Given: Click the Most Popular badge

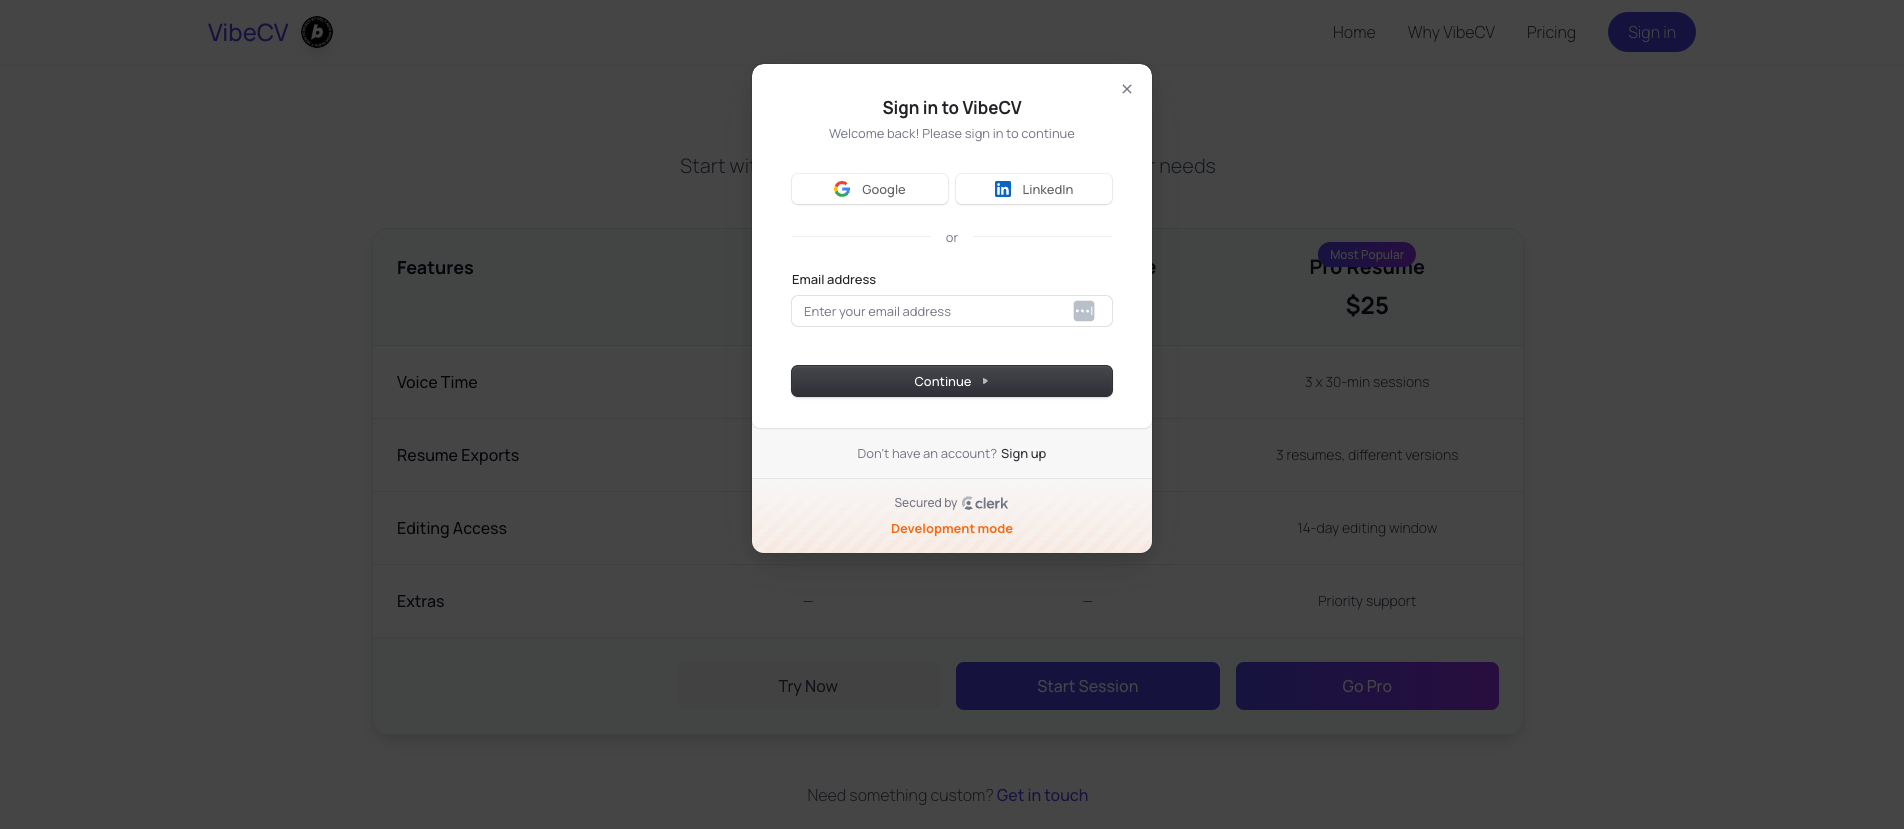Looking at the screenshot, I should coord(1366,254).
